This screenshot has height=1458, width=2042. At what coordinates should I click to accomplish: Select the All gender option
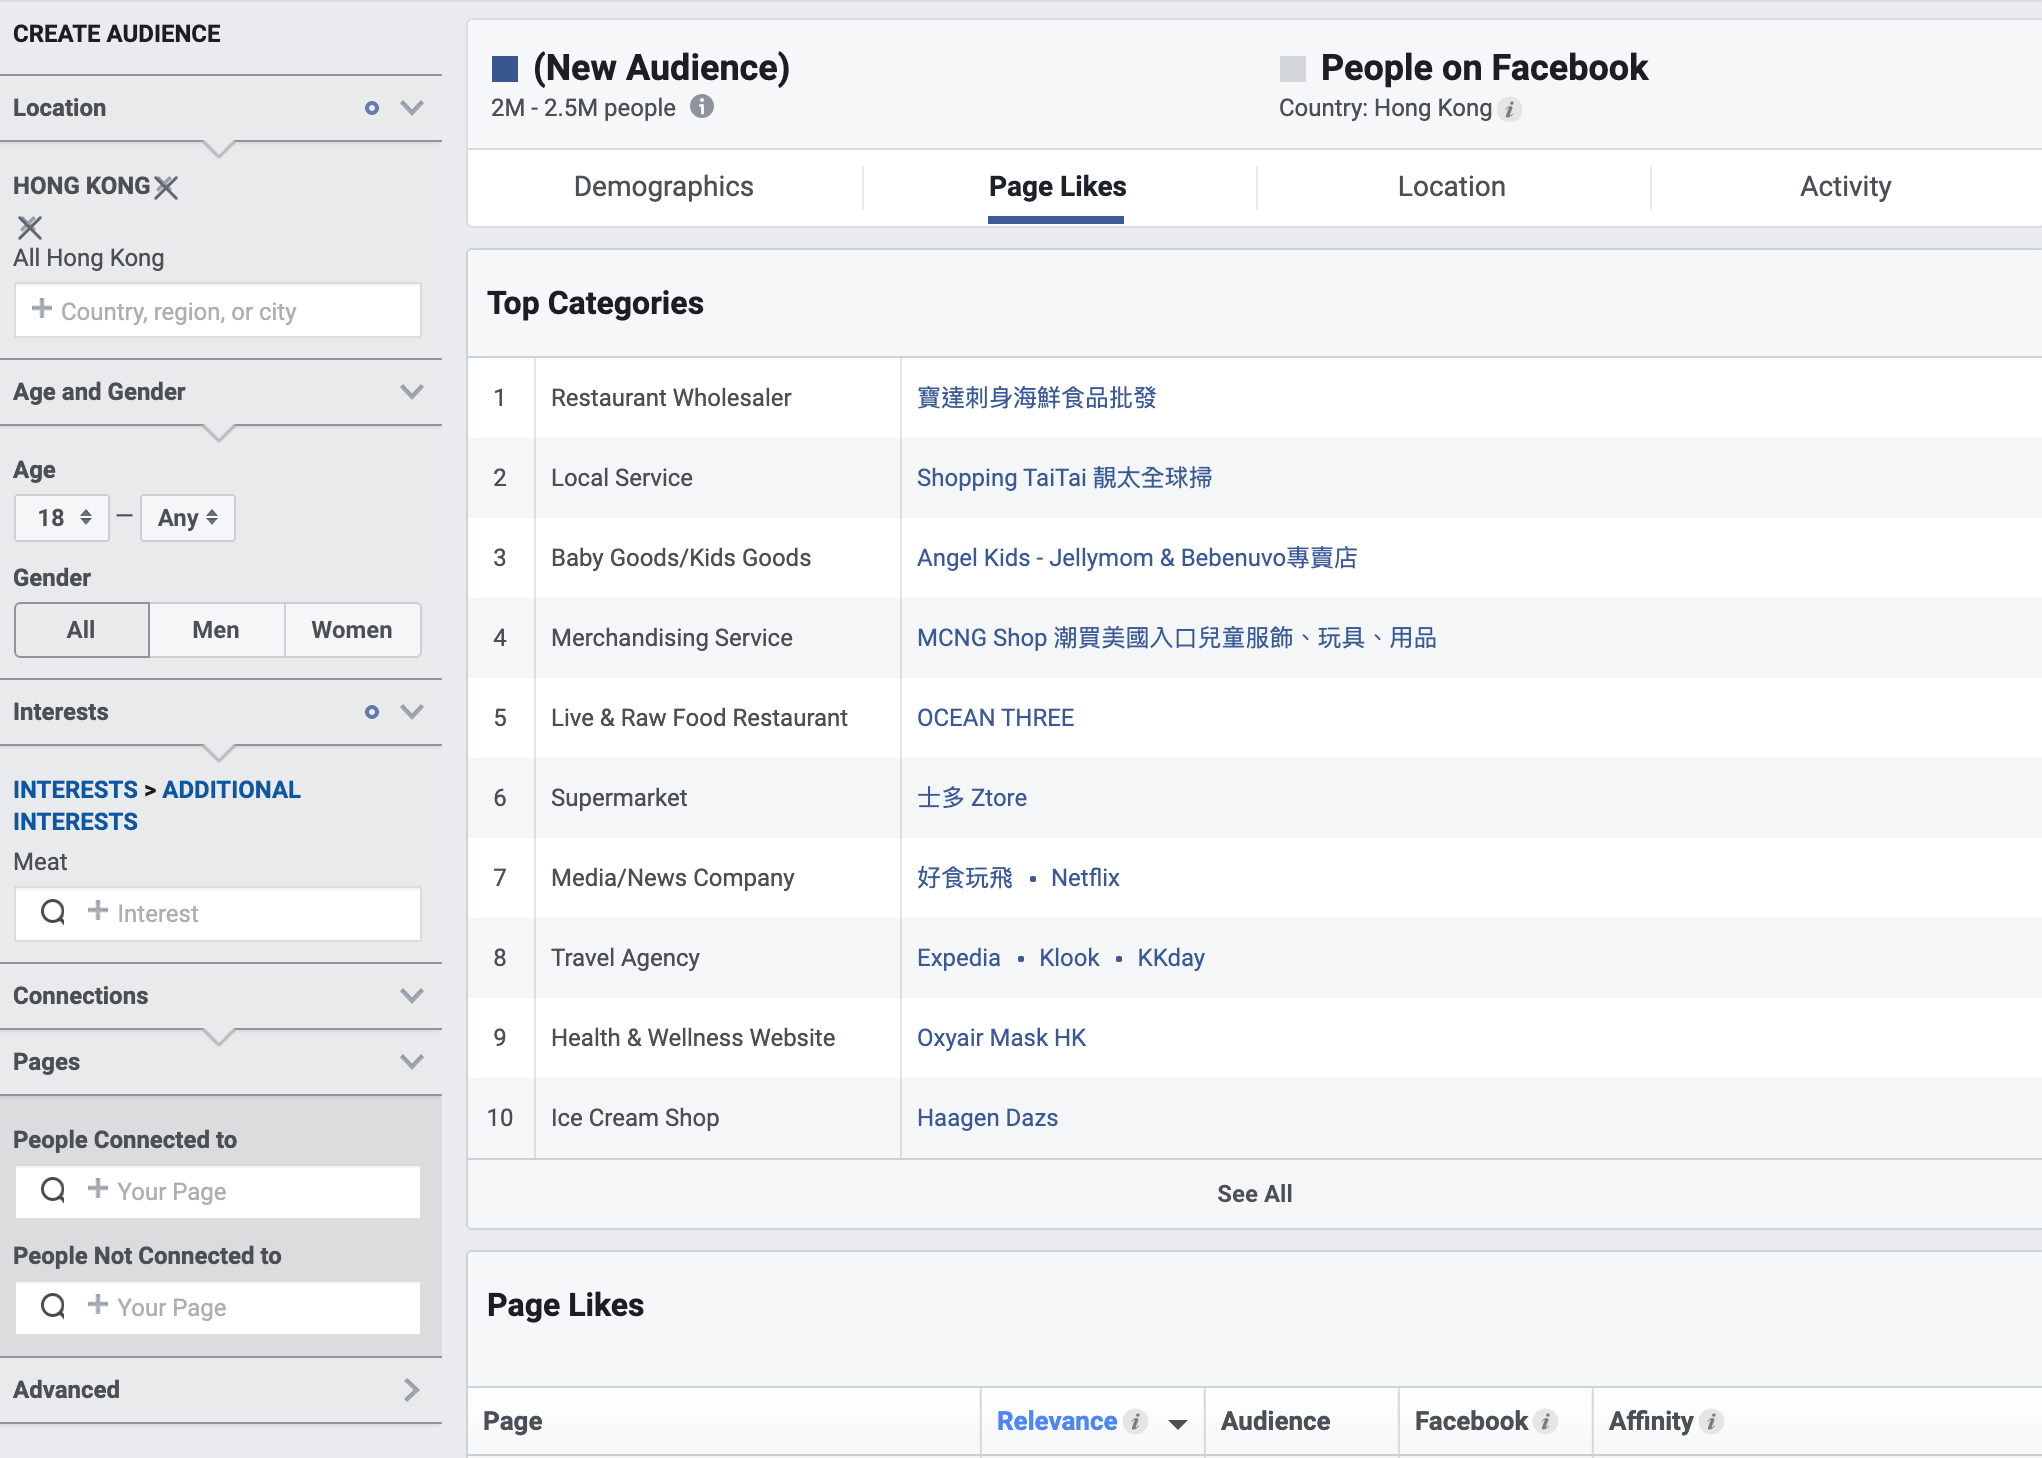pyautogui.click(x=82, y=630)
